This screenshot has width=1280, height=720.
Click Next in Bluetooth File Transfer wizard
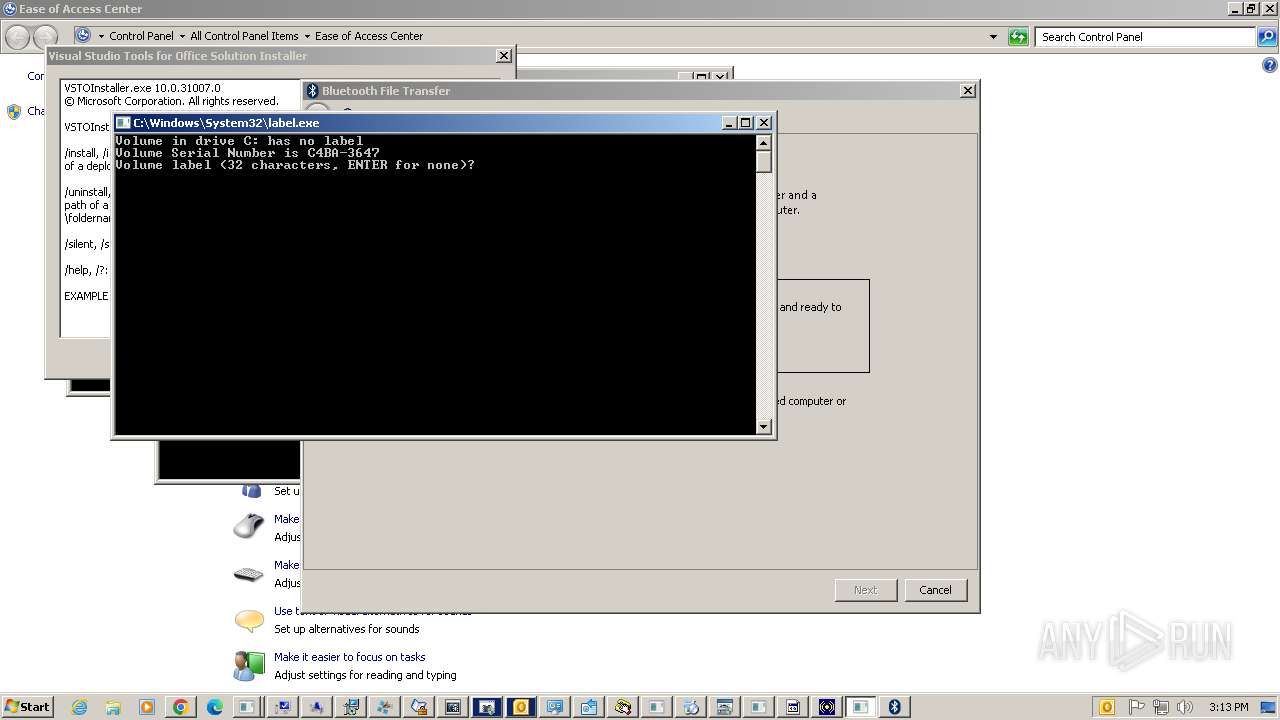point(865,590)
